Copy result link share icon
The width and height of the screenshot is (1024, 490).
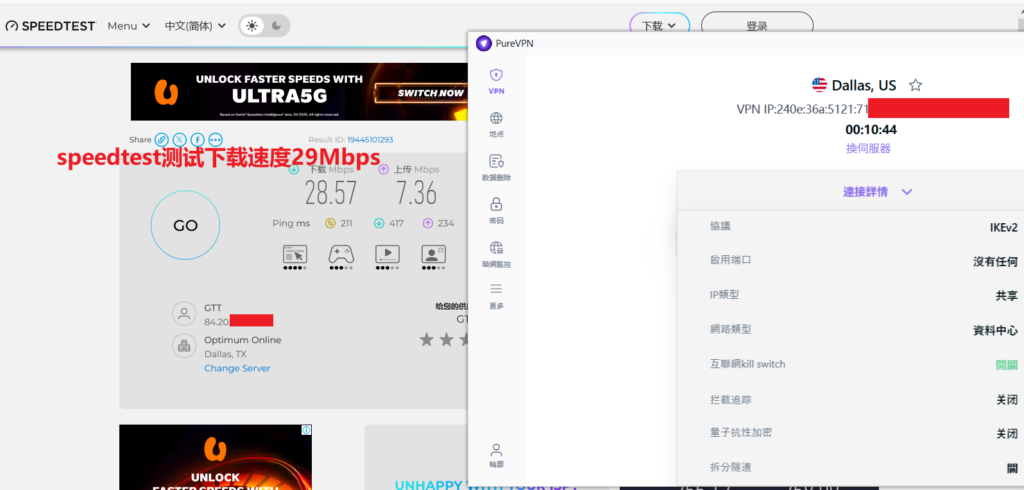(x=161, y=140)
